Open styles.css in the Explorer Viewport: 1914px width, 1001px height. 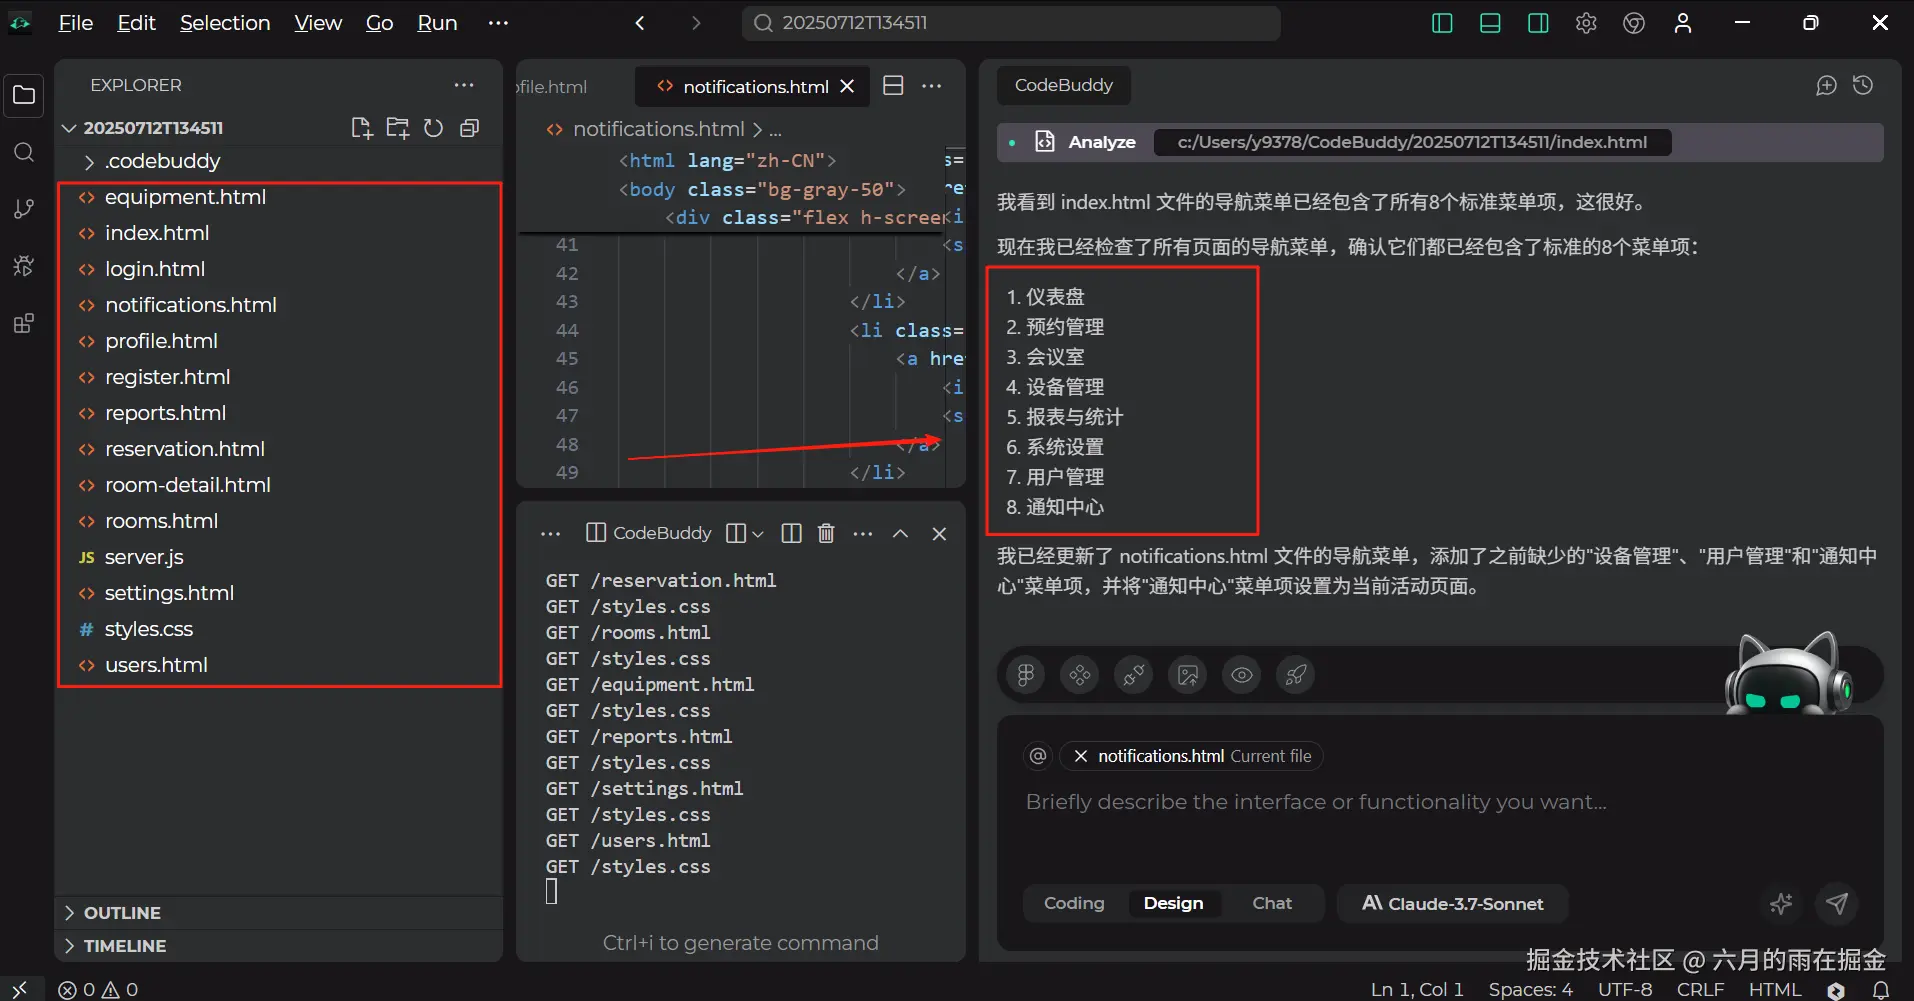(x=279, y=629)
